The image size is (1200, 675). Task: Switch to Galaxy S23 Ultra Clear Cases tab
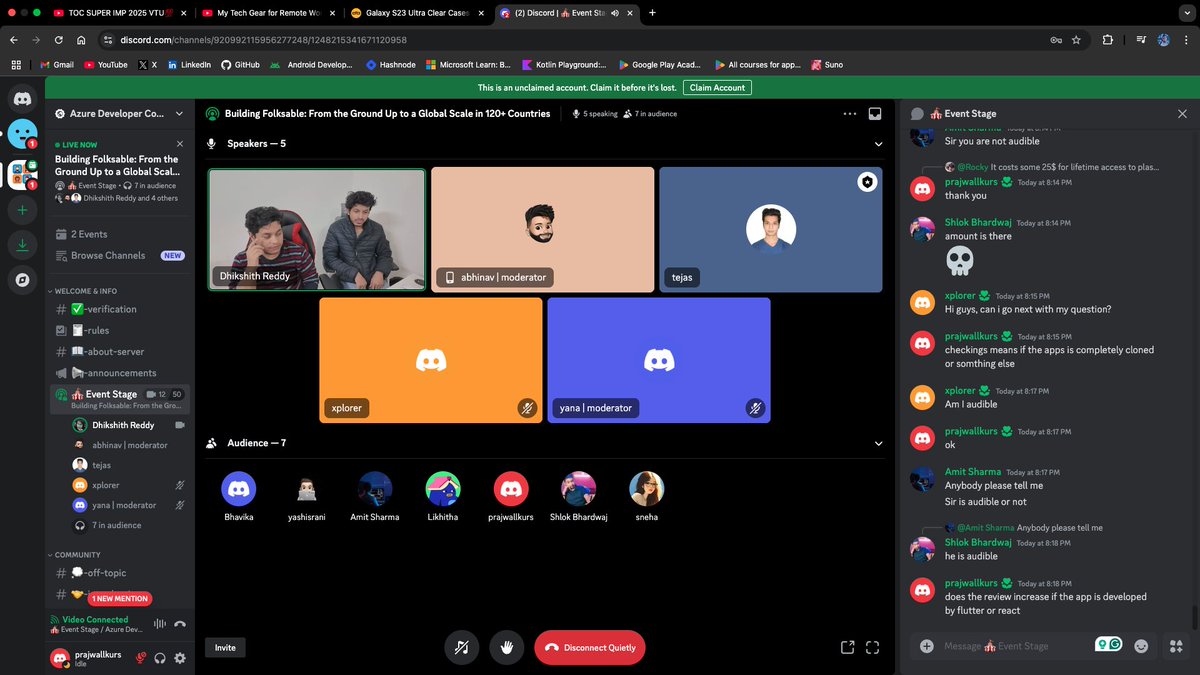point(417,13)
